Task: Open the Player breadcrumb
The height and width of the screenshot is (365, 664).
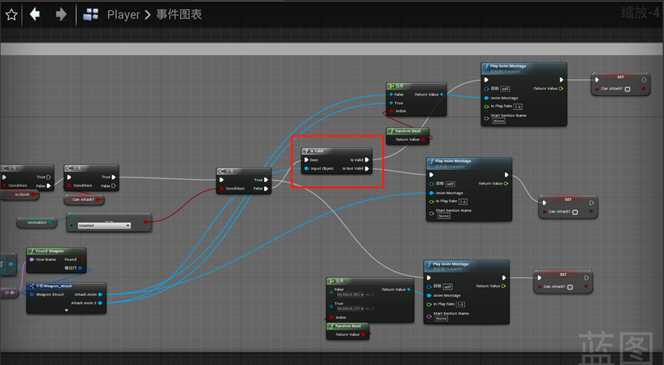Action: (x=123, y=15)
